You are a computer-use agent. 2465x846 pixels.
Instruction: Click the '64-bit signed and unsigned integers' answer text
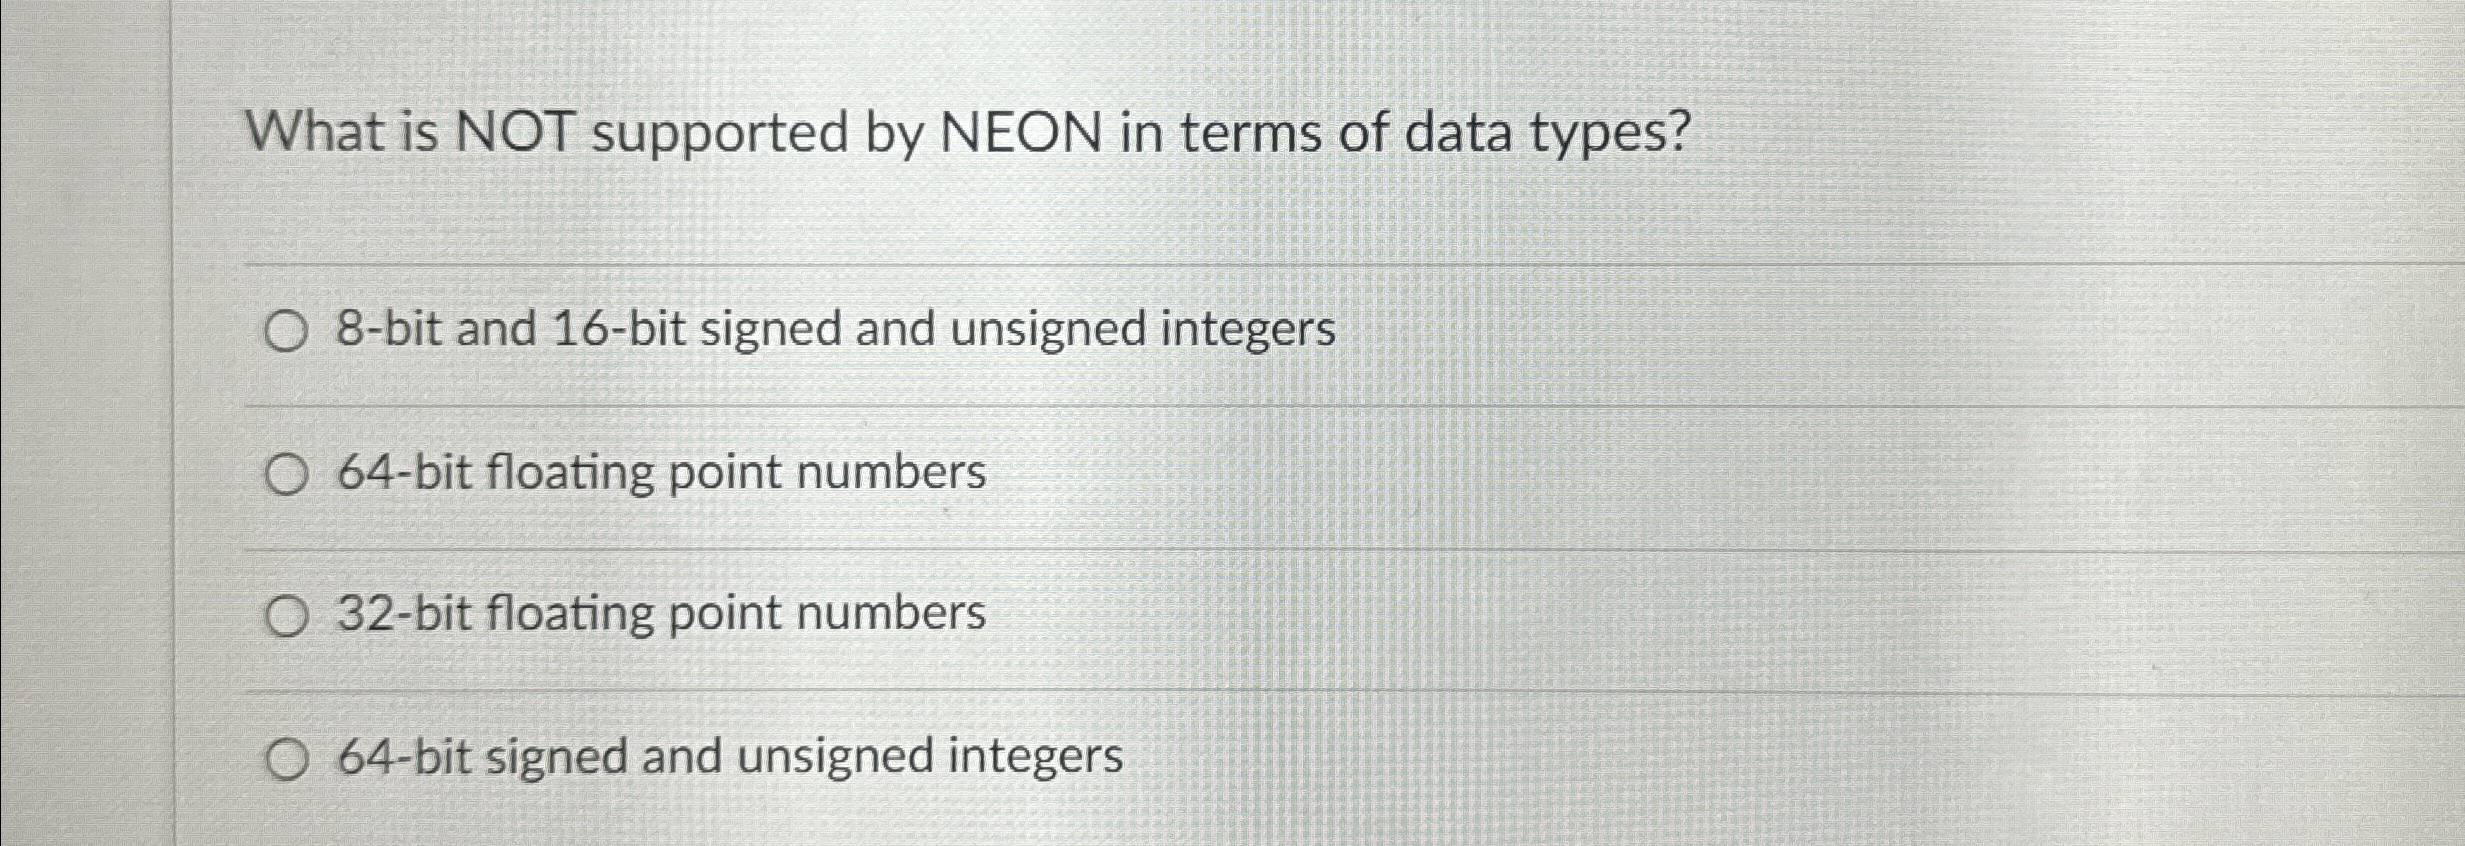(730, 757)
